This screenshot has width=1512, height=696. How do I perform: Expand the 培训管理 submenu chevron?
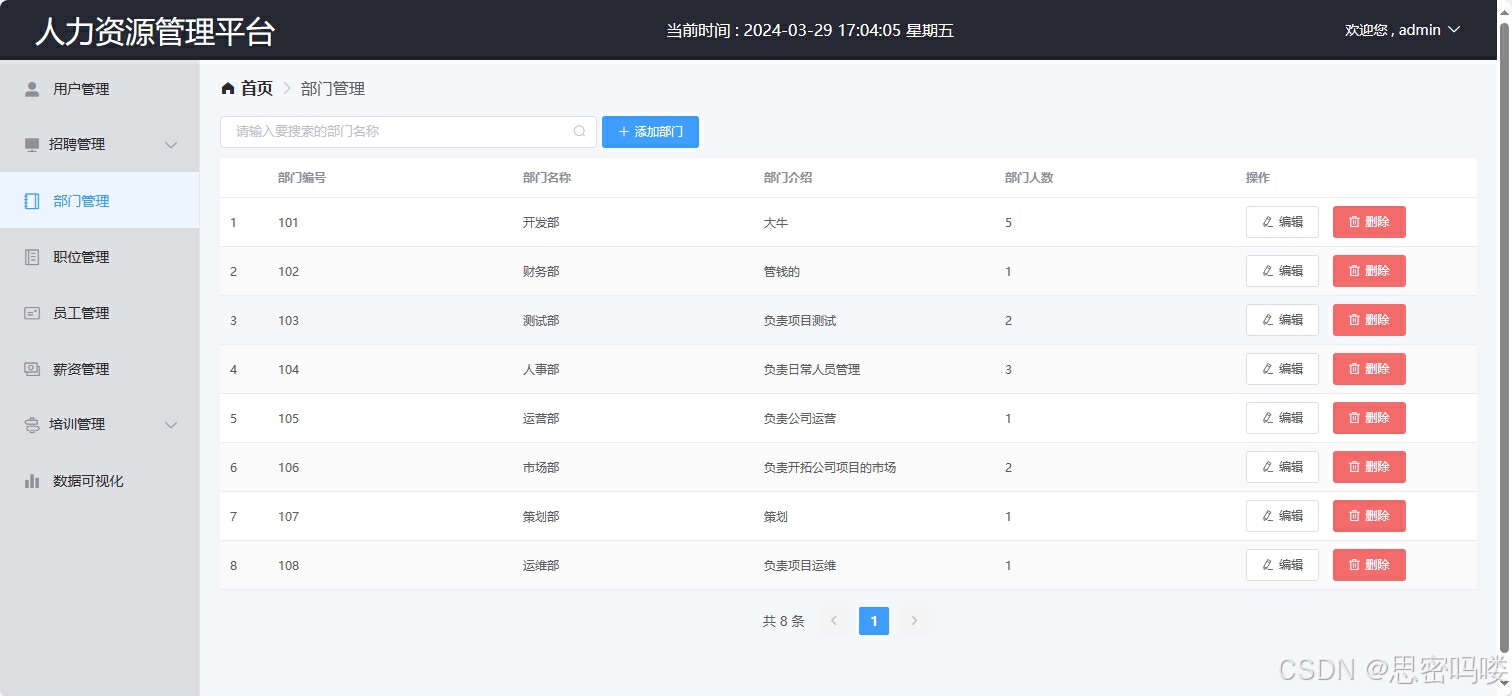[171, 425]
